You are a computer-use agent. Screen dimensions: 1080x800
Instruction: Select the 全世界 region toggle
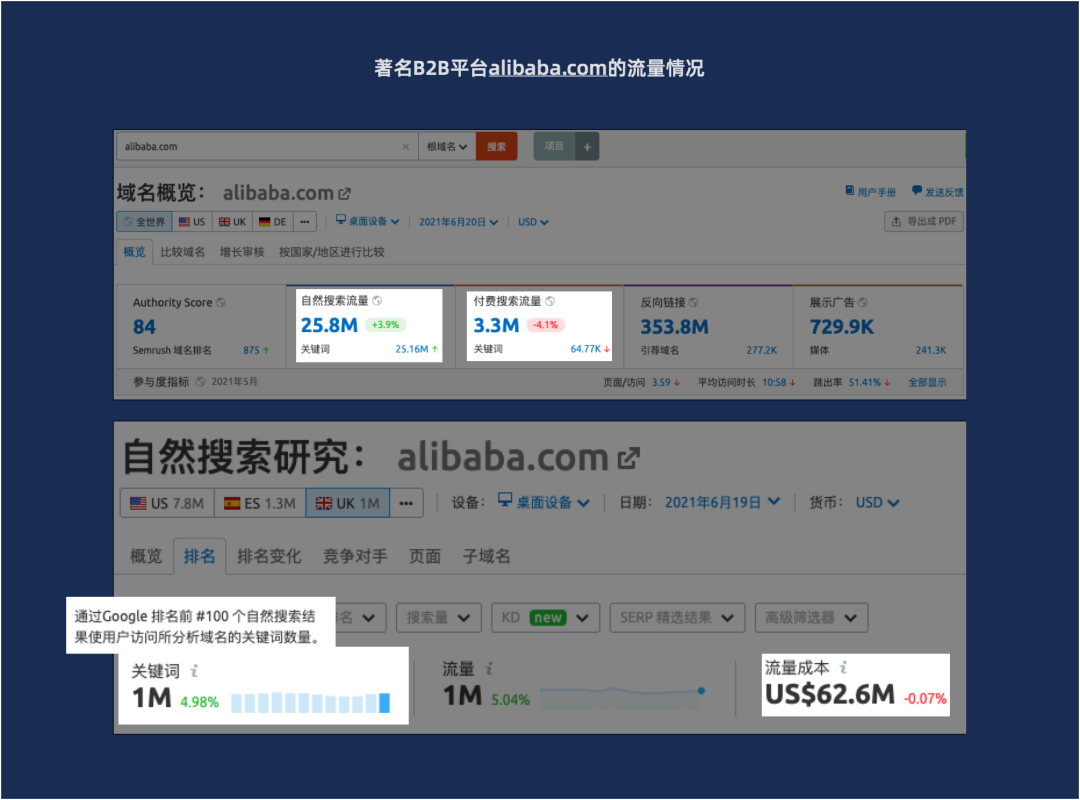[145, 222]
